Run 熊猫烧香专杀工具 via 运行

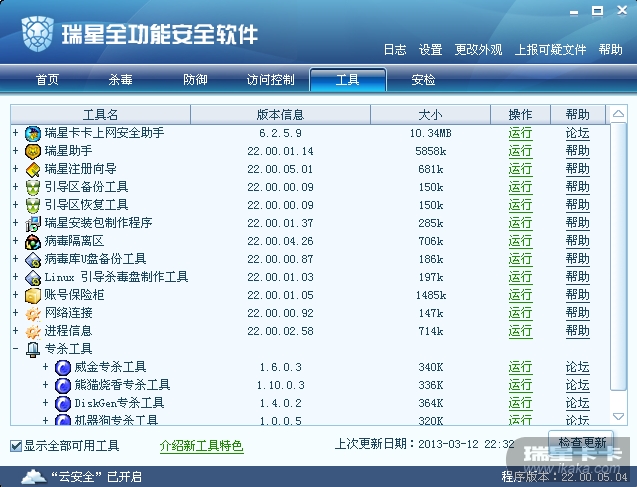[520, 385]
